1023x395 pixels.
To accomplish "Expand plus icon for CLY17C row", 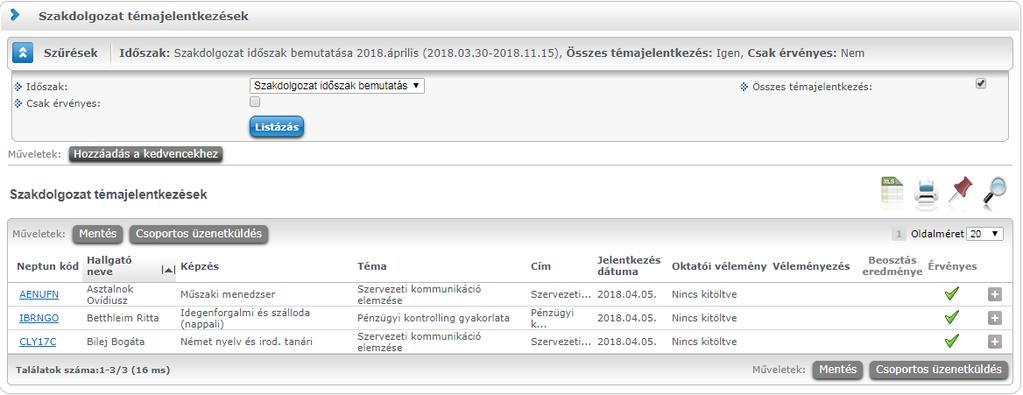I will [x=994, y=341].
